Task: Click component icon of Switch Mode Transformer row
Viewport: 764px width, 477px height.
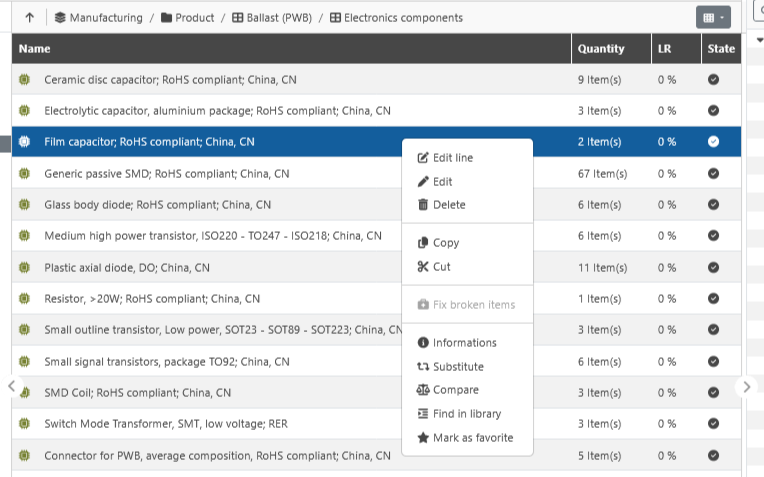Action: point(24,424)
